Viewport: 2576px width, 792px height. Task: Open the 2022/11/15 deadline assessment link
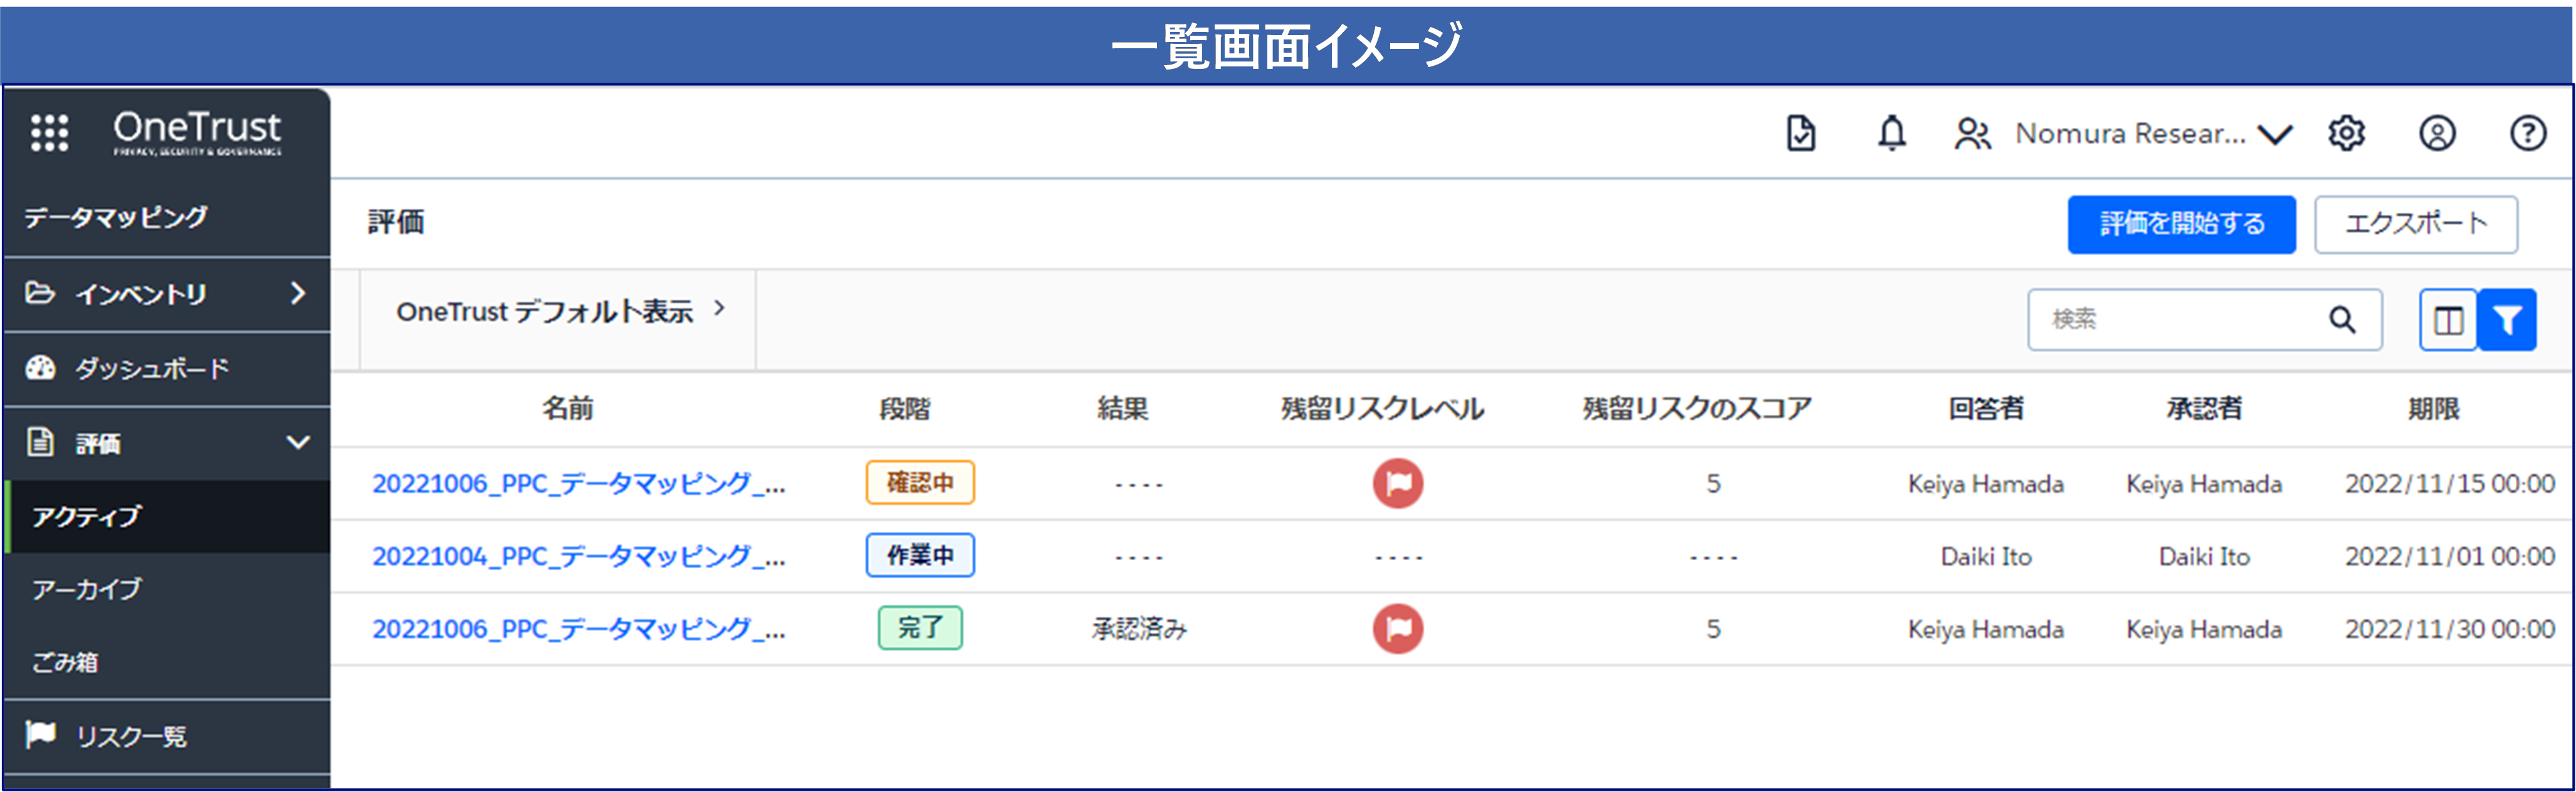pos(579,484)
